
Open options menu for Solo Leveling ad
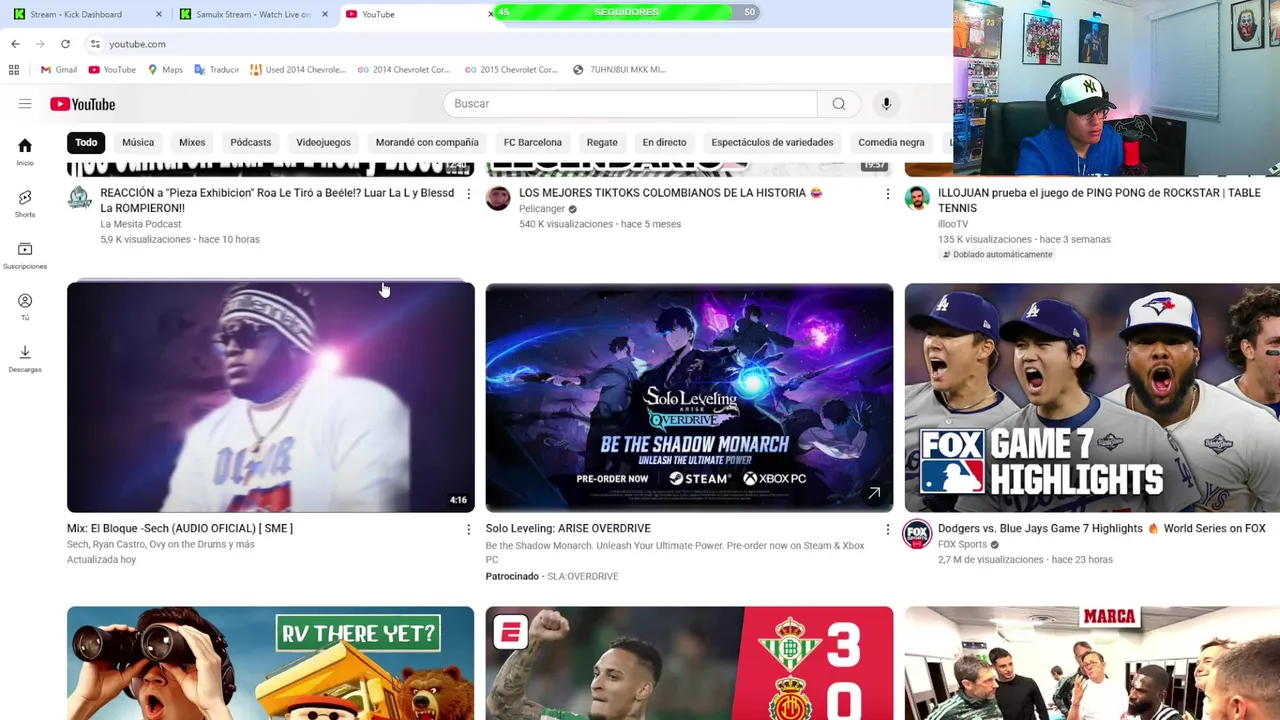887,529
